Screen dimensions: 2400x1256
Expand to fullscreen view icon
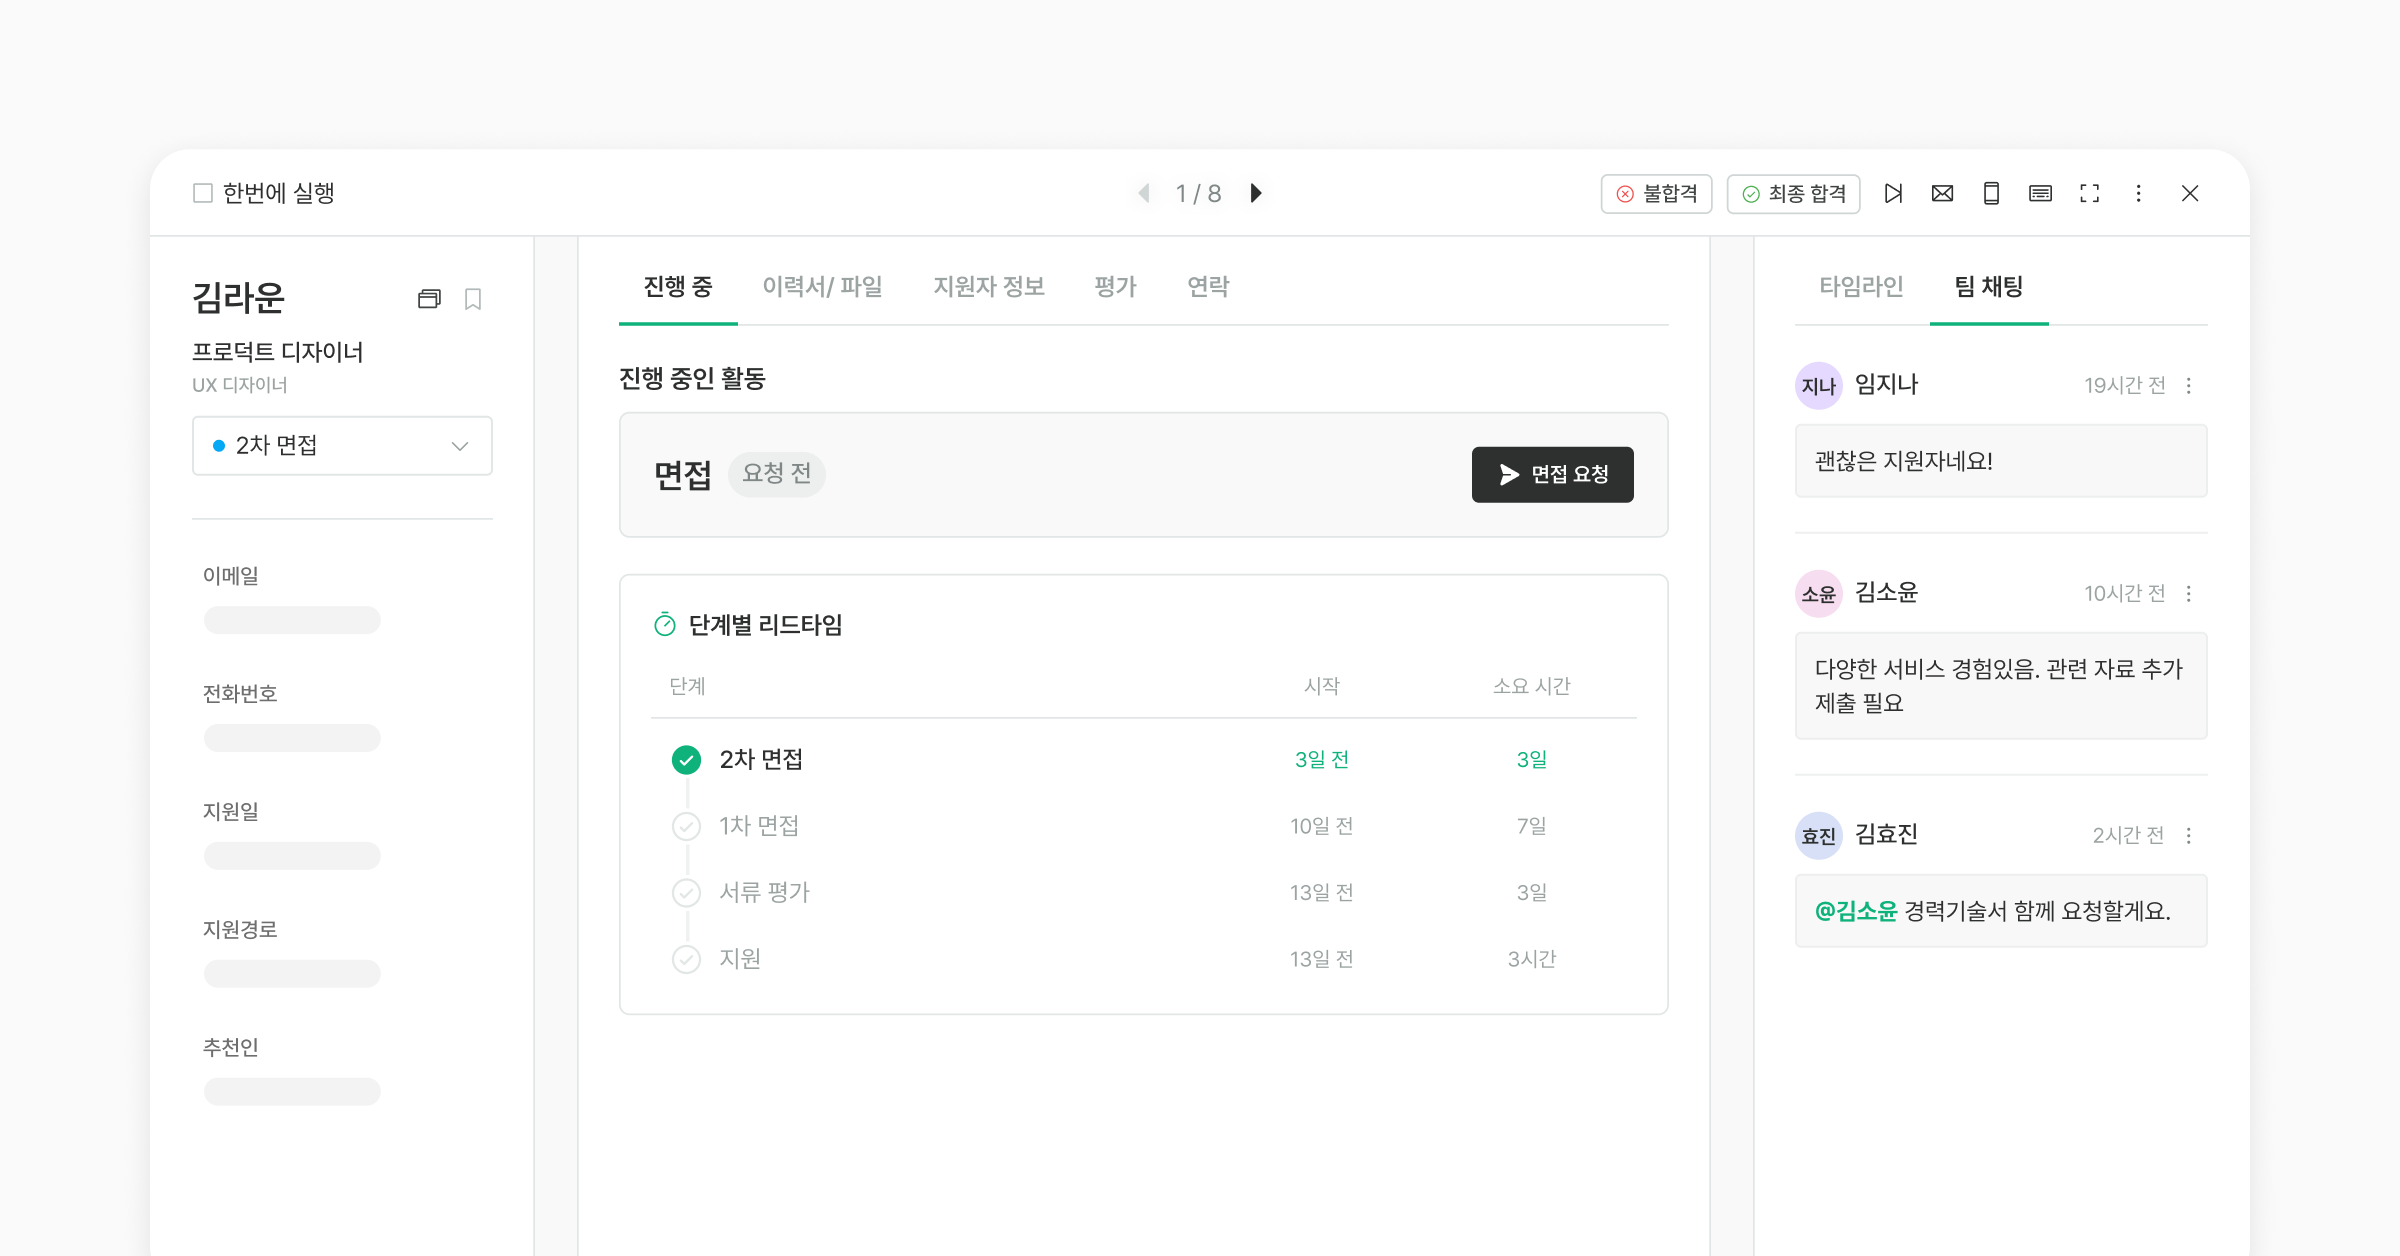pyautogui.click(x=2089, y=193)
